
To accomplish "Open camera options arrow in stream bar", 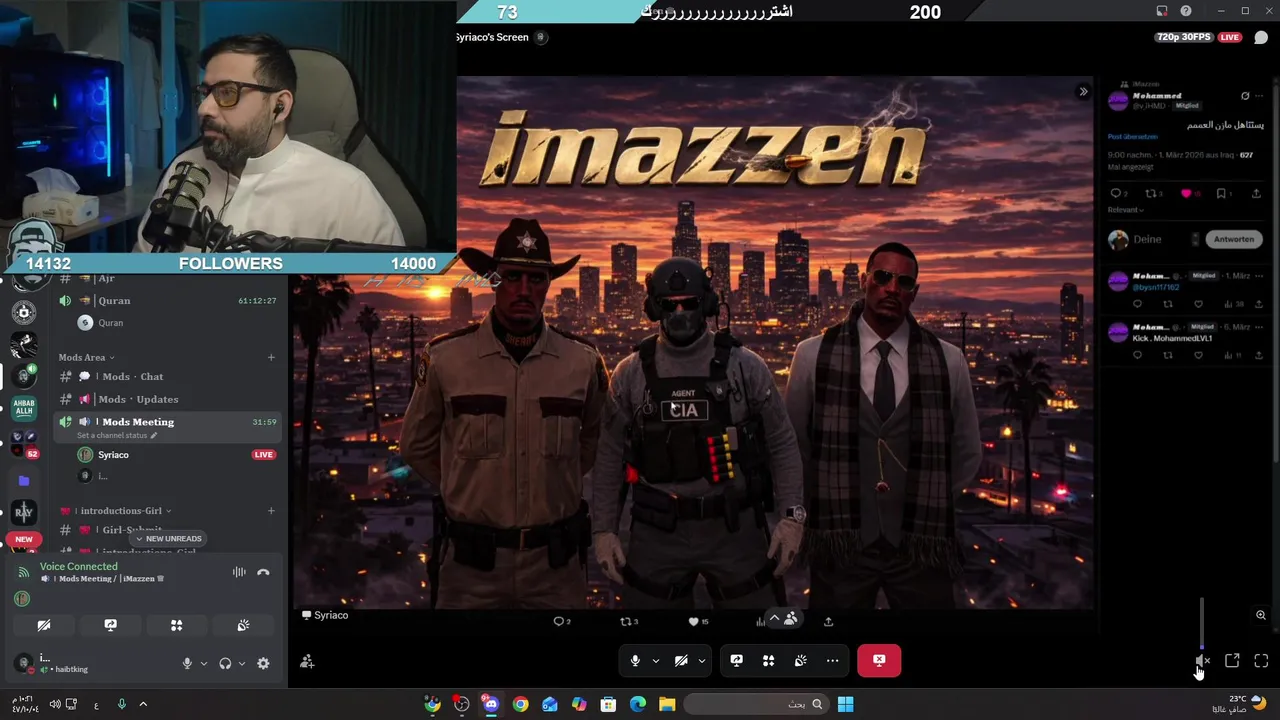I will click(x=702, y=661).
